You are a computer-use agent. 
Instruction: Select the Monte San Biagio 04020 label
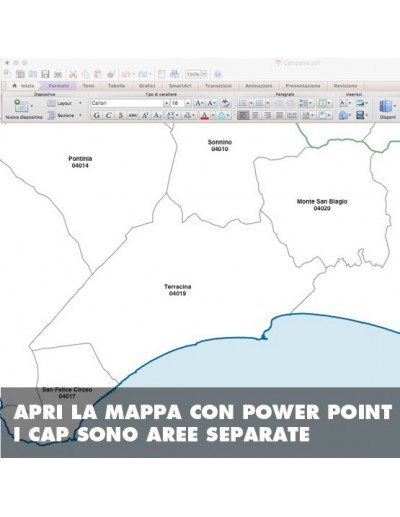pos(322,205)
